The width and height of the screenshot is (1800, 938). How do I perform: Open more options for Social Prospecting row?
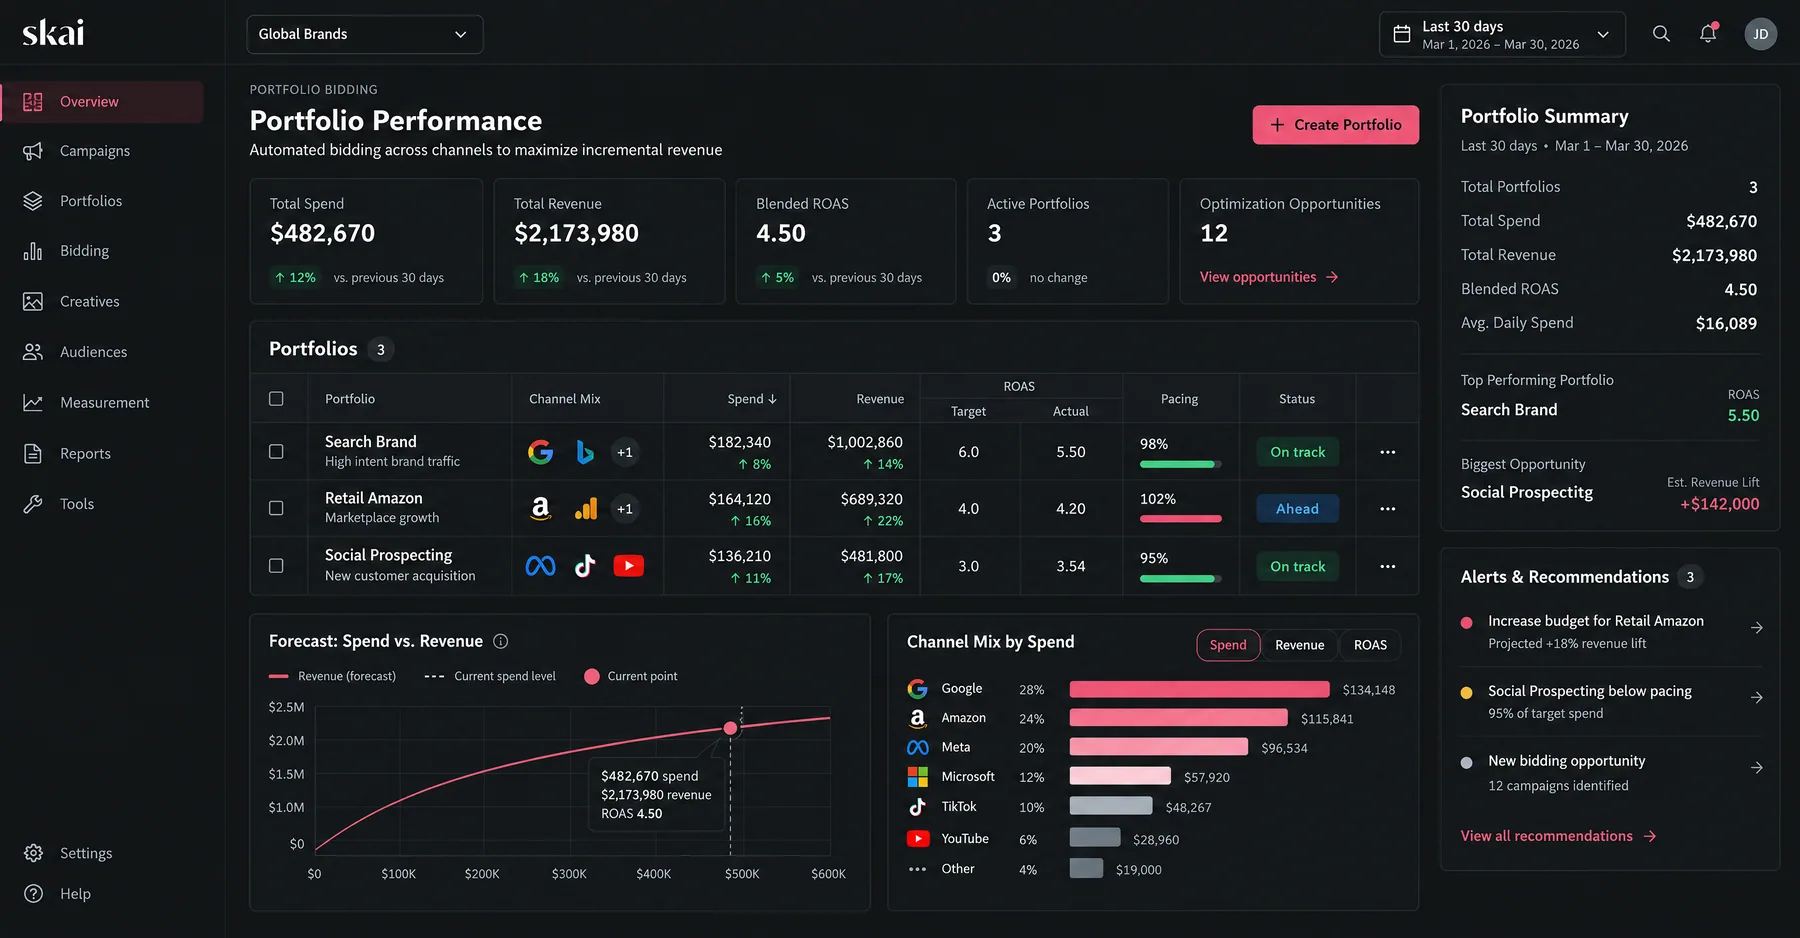(1387, 566)
